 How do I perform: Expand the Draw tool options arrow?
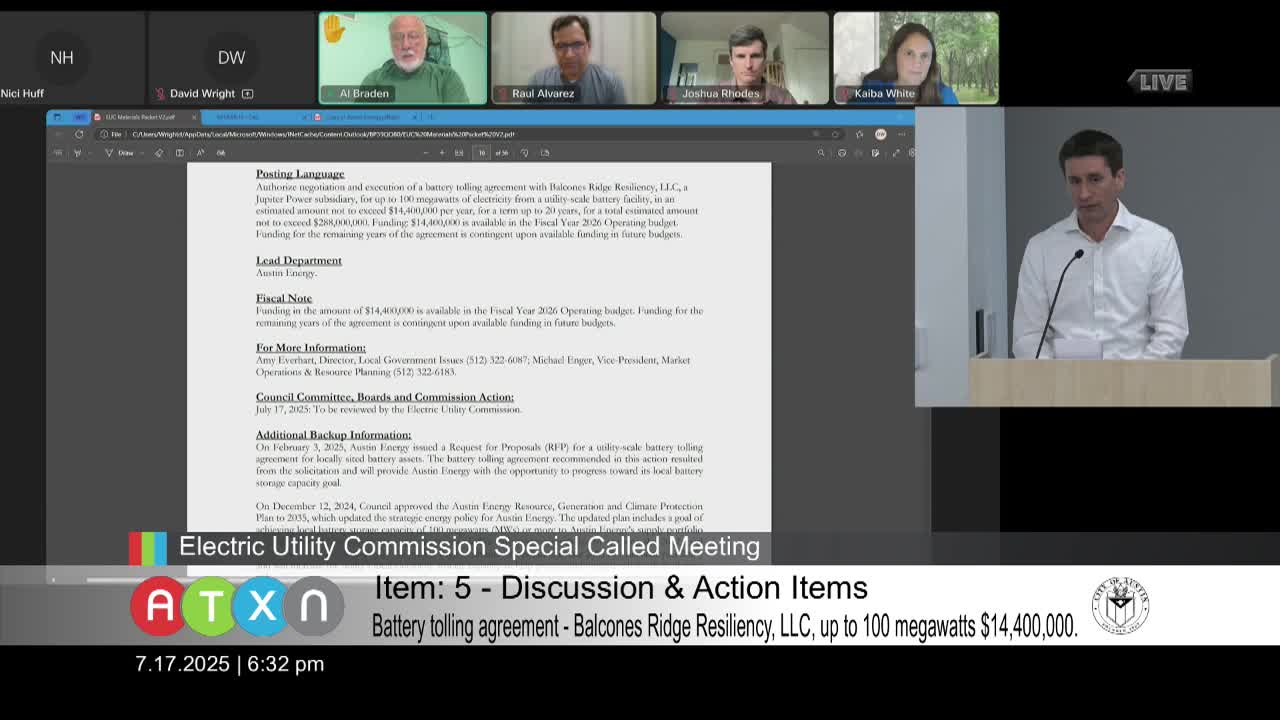142,153
